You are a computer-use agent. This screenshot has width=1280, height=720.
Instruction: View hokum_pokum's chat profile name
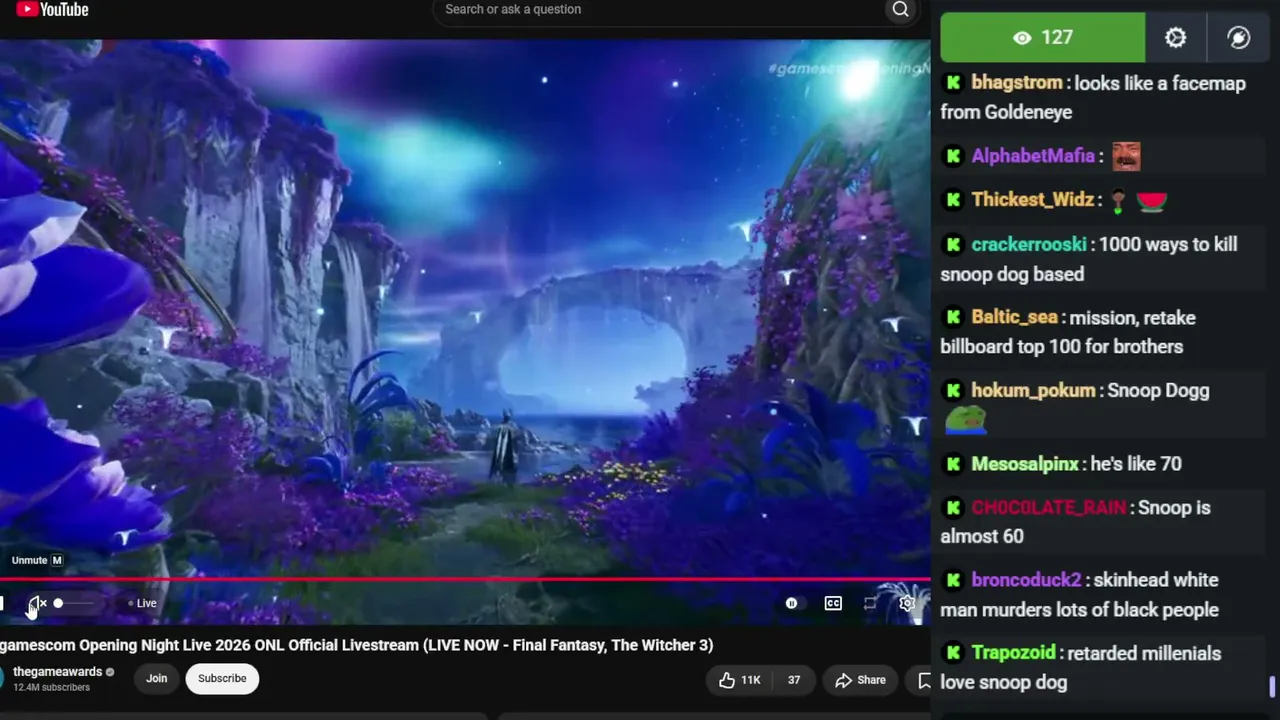[x=1034, y=391]
